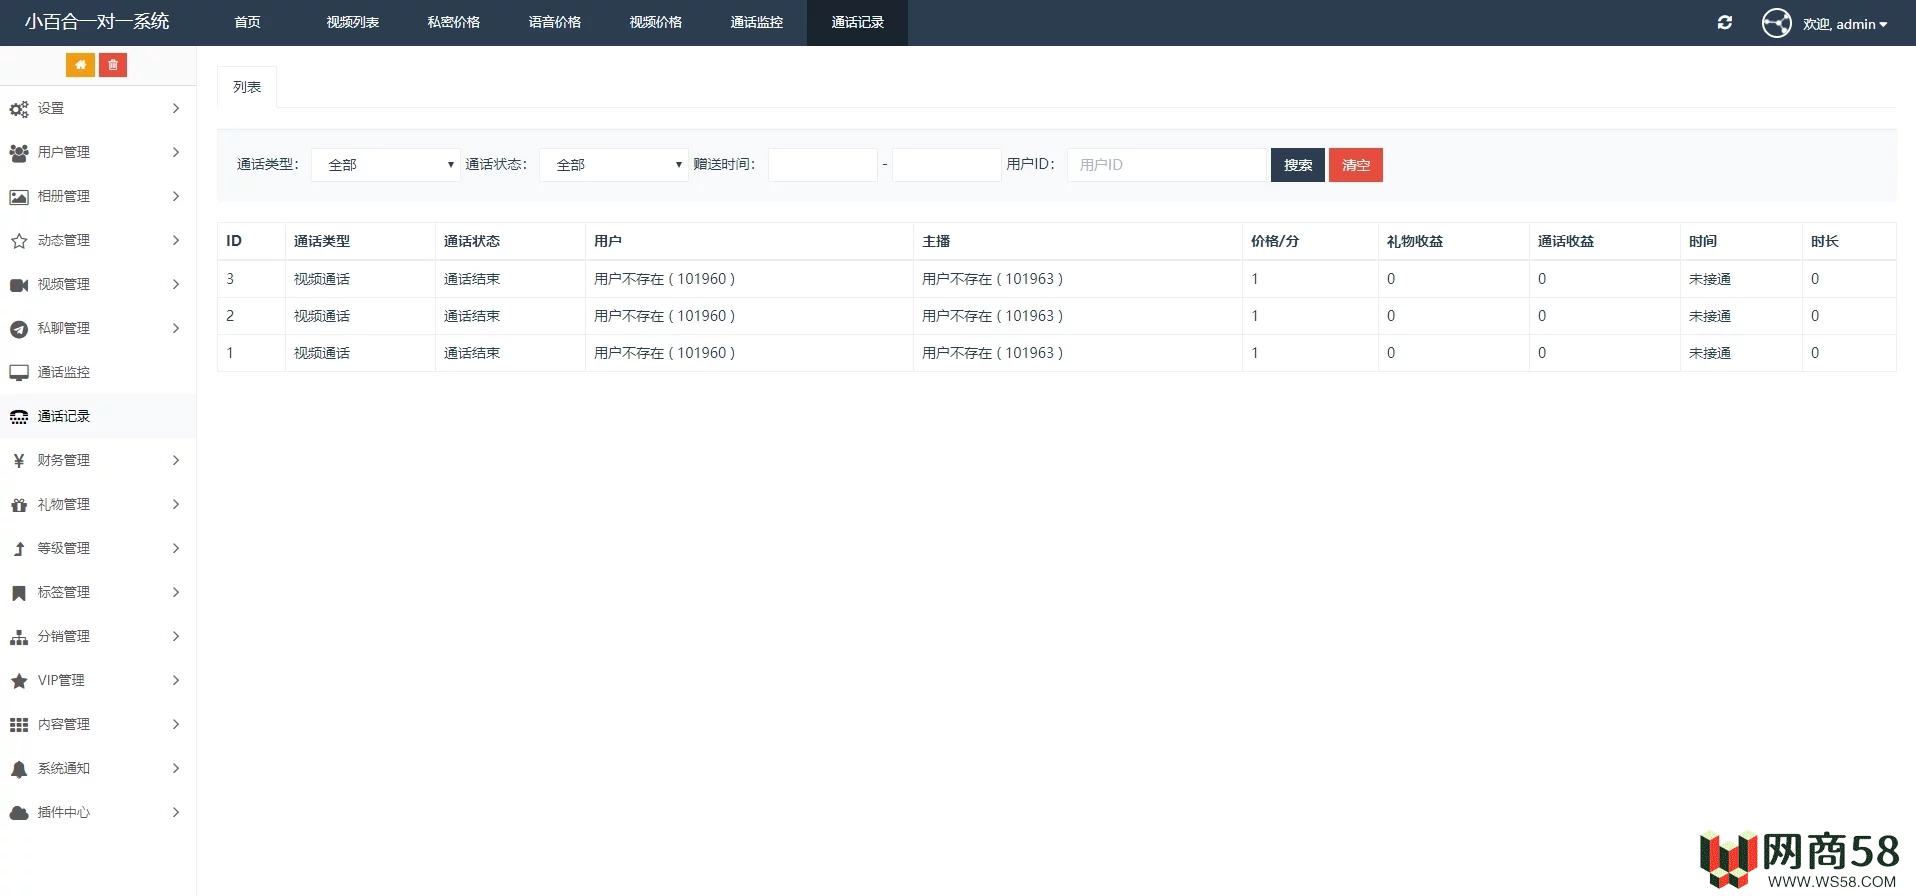Click 用户不存在 ( 101960 ) in row 3
The height and width of the screenshot is (896, 1916).
664,279
